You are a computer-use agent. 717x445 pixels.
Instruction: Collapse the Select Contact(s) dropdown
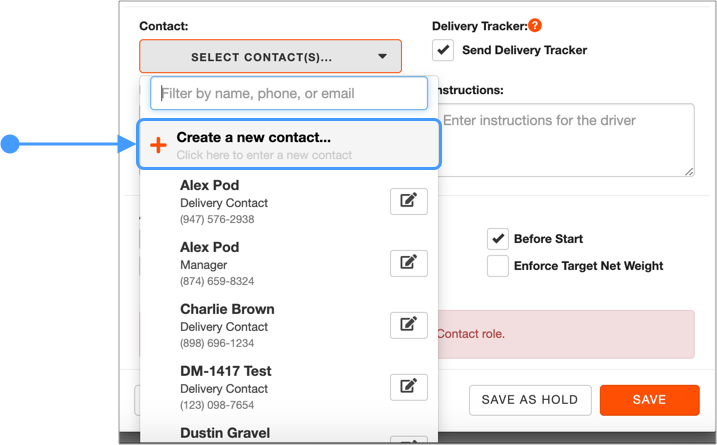[271, 57]
